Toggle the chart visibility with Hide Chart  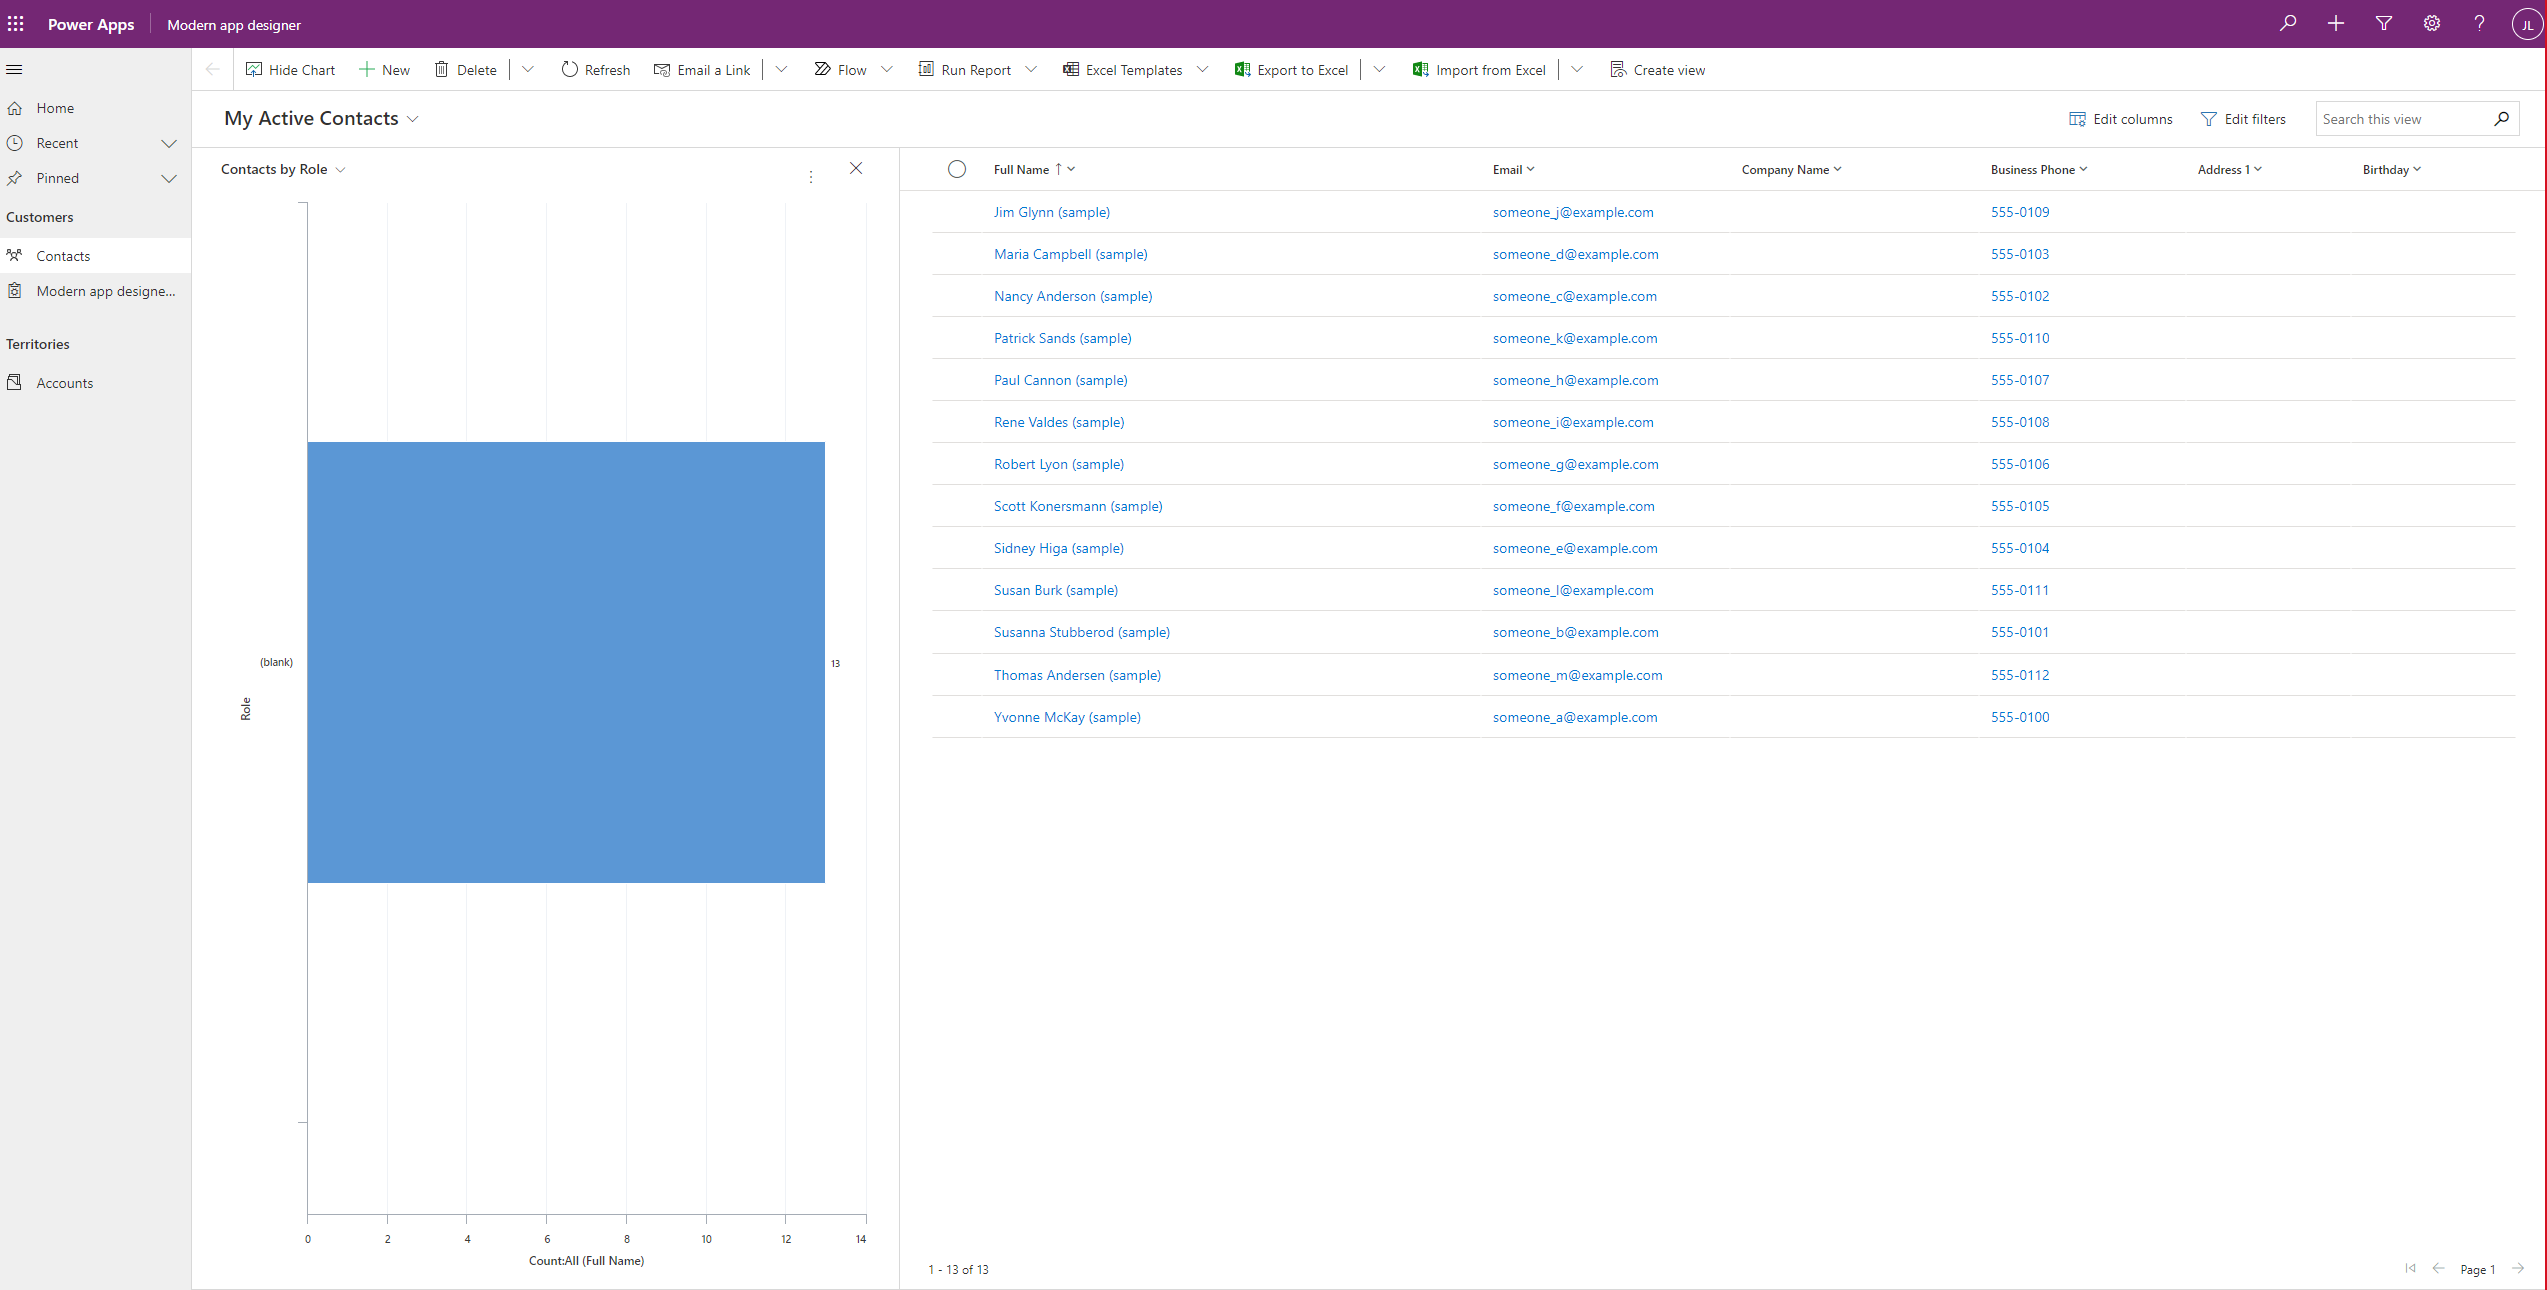pyautogui.click(x=290, y=69)
